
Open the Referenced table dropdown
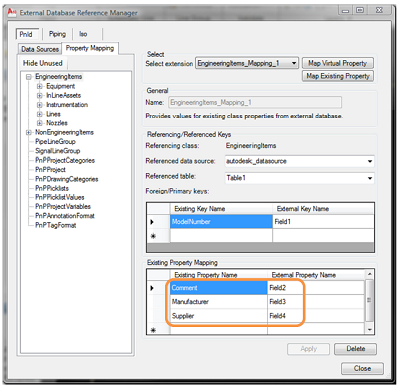coord(299,178)
